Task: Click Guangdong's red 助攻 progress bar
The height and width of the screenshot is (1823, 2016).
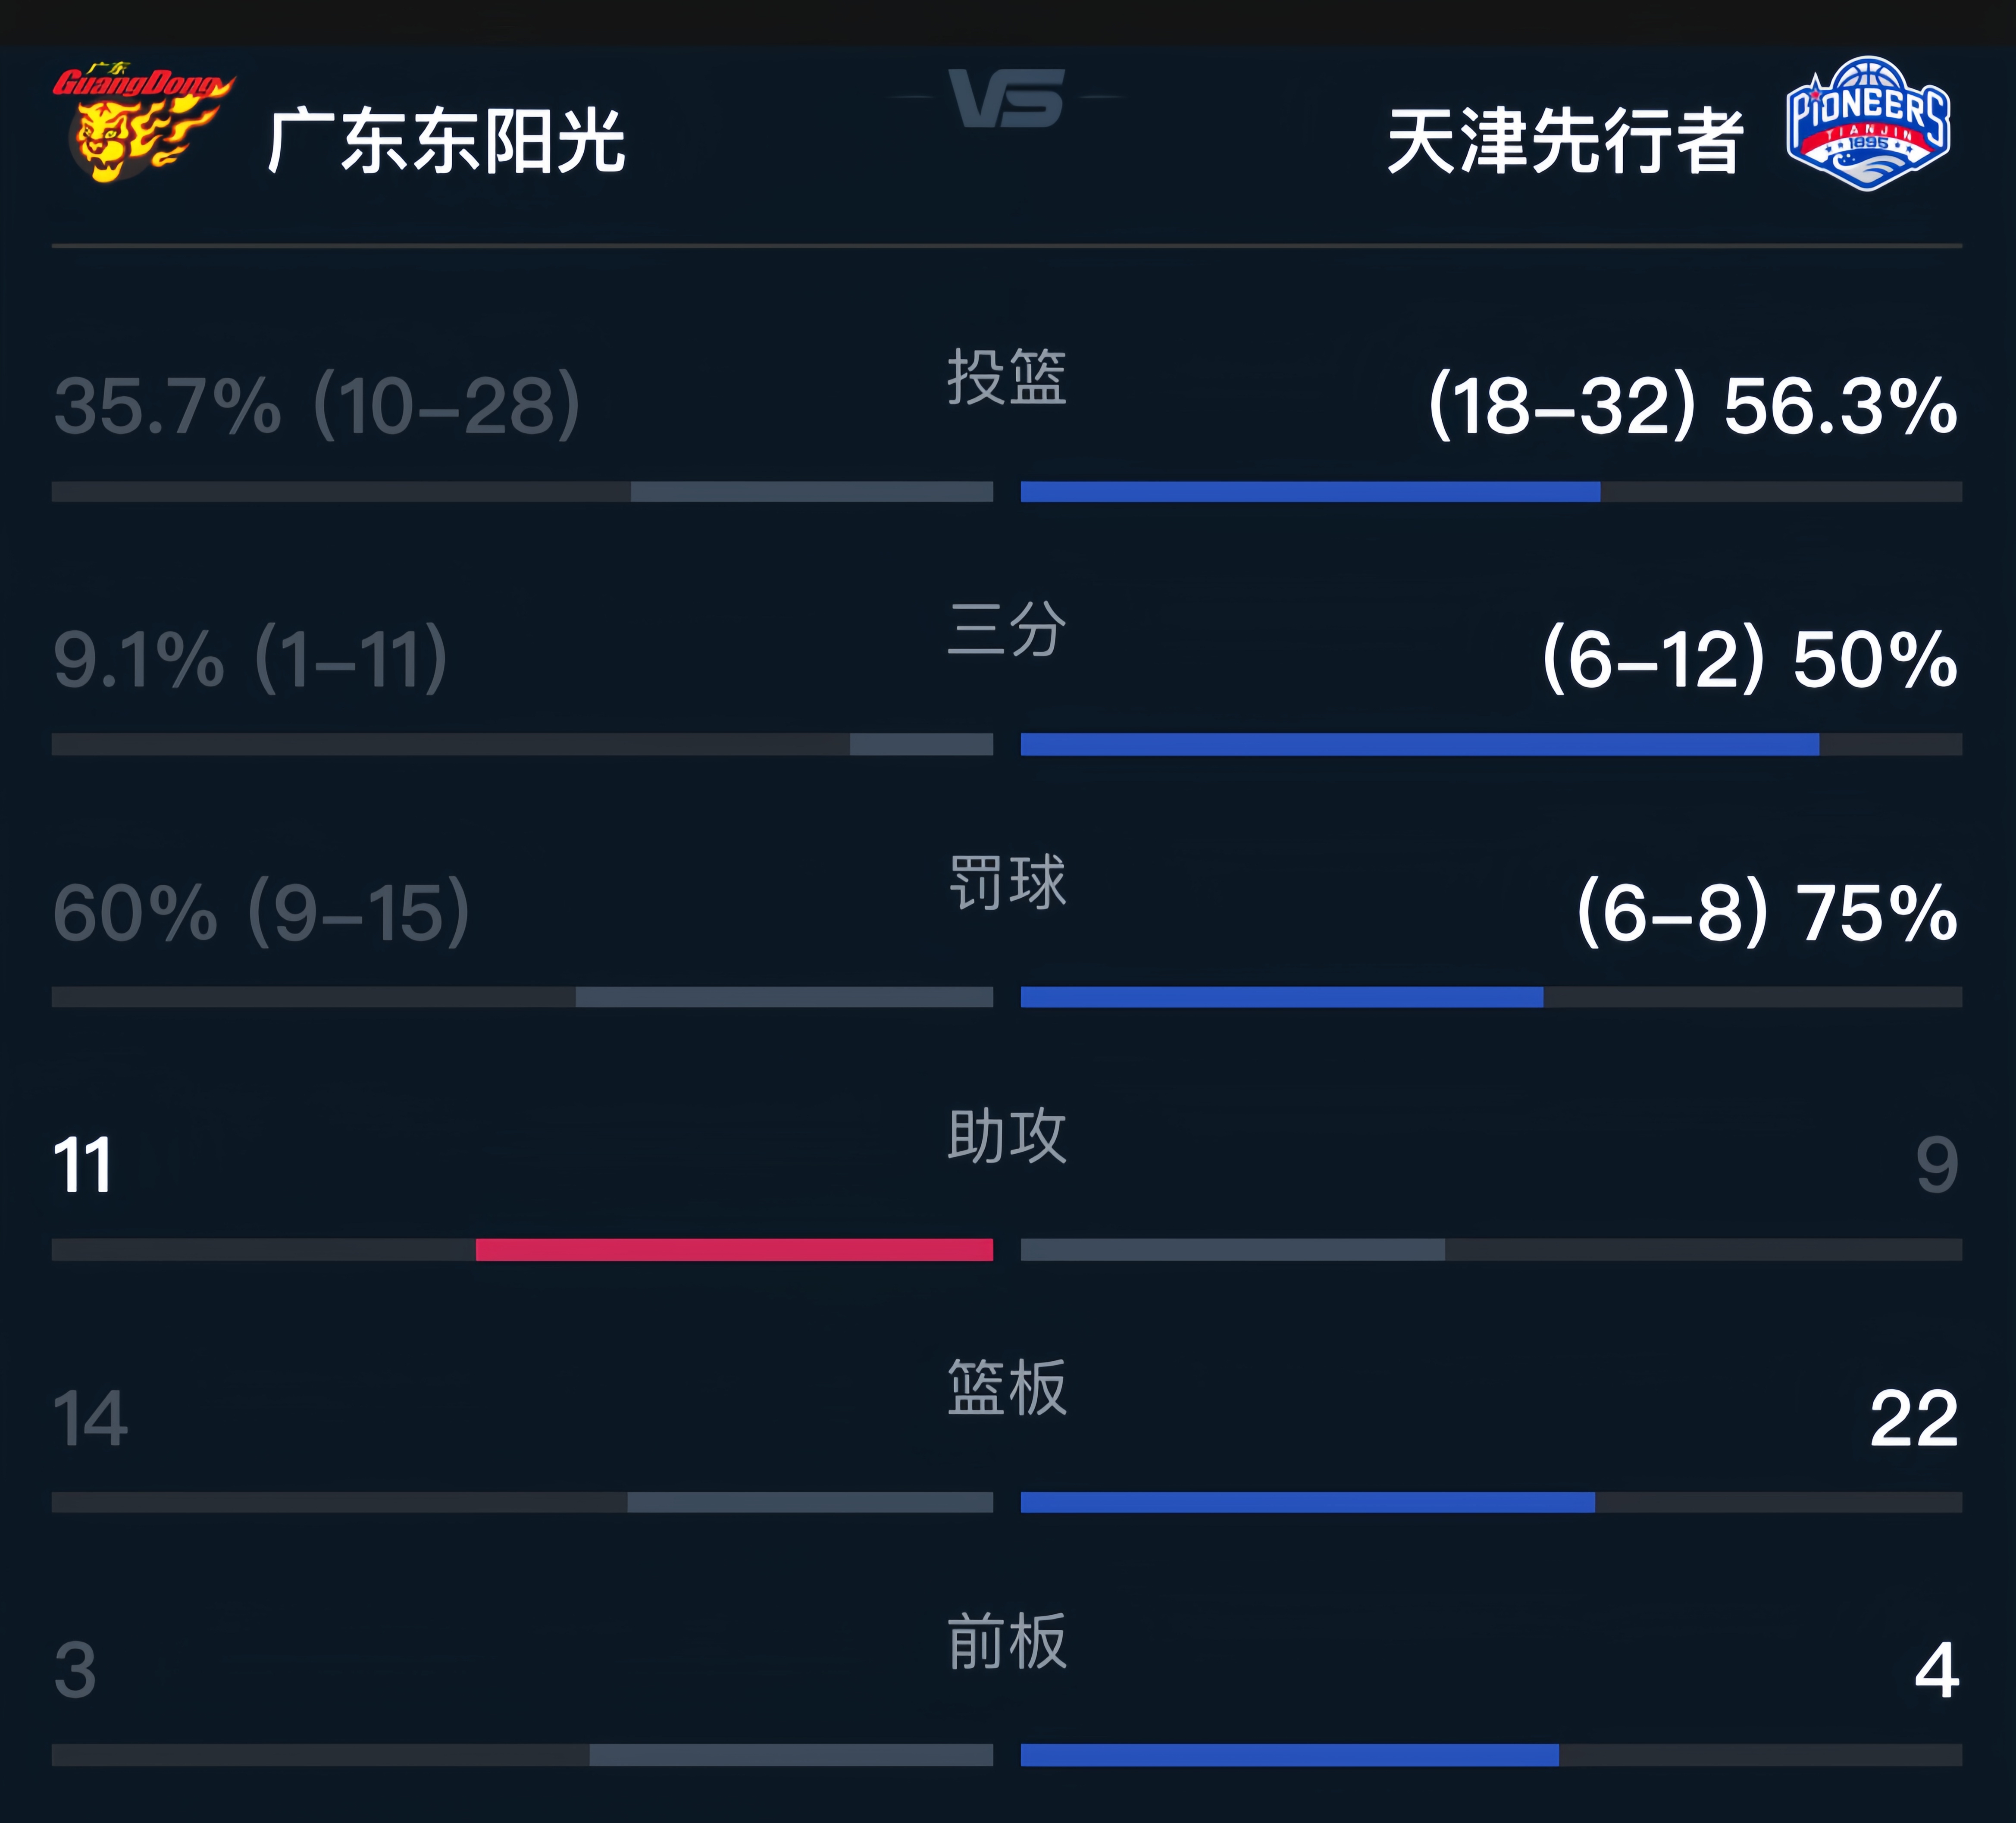Action: pyautogui.click(x=734, y=1249)
